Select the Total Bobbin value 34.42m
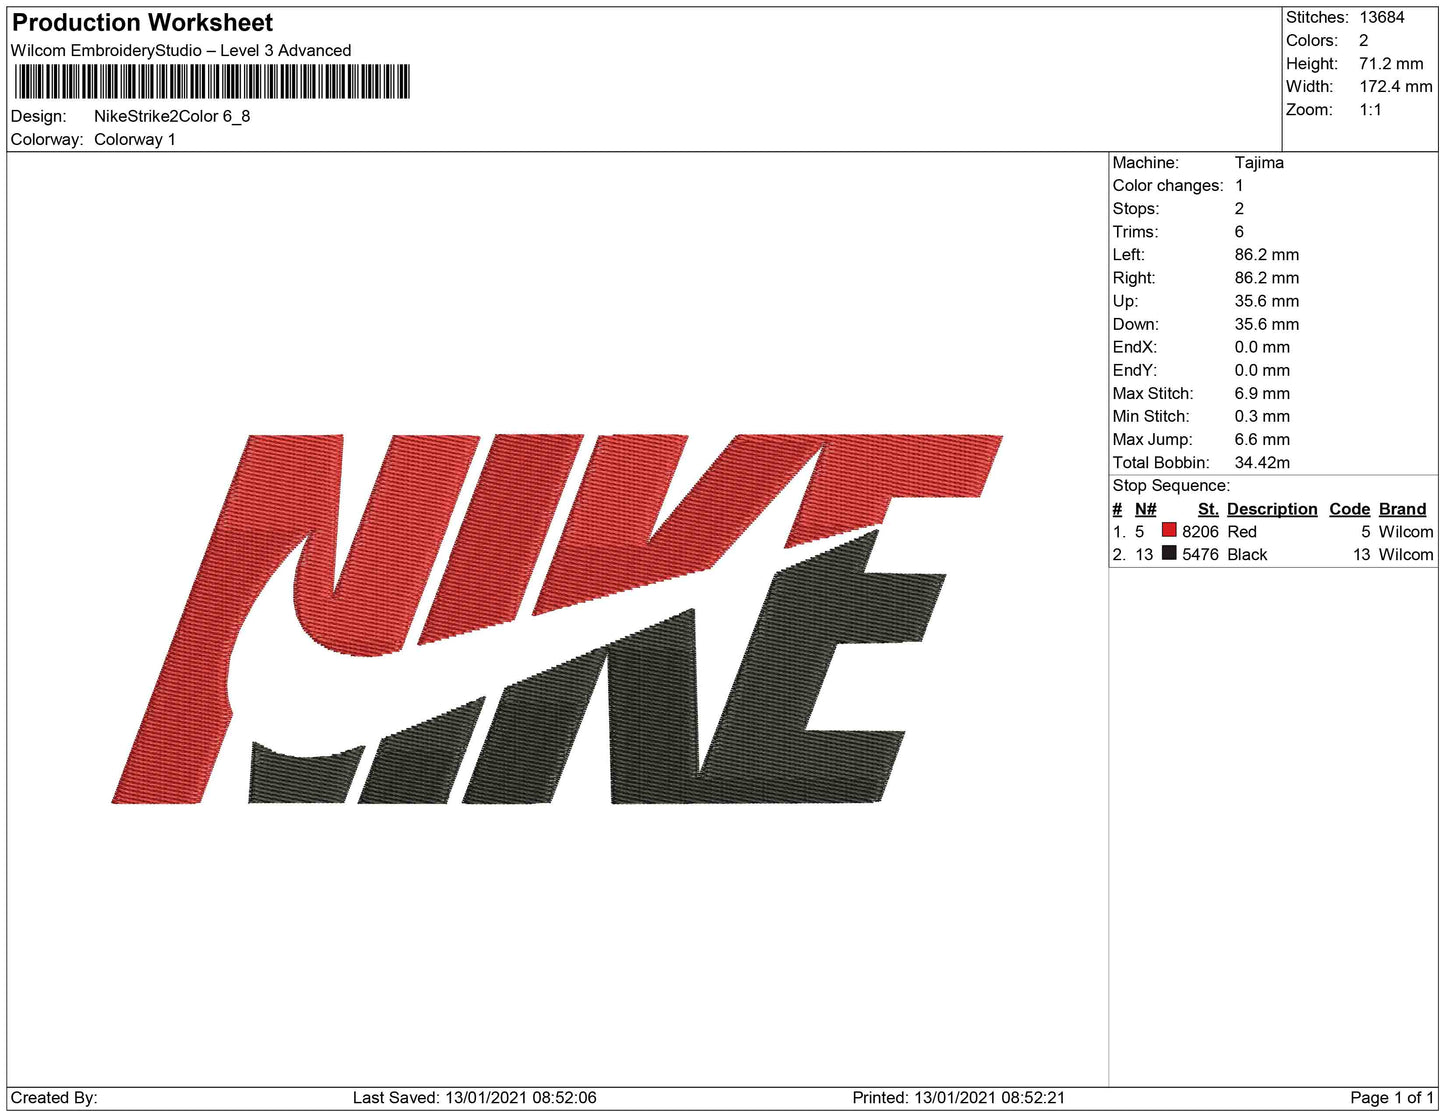 [x=1262, y=461]
